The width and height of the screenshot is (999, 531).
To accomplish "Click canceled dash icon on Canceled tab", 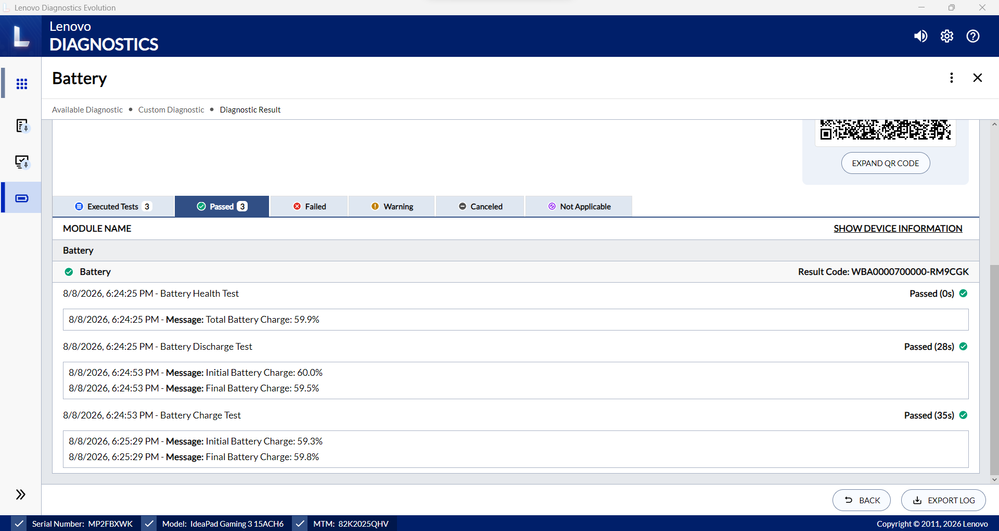I will coord(463,207).
